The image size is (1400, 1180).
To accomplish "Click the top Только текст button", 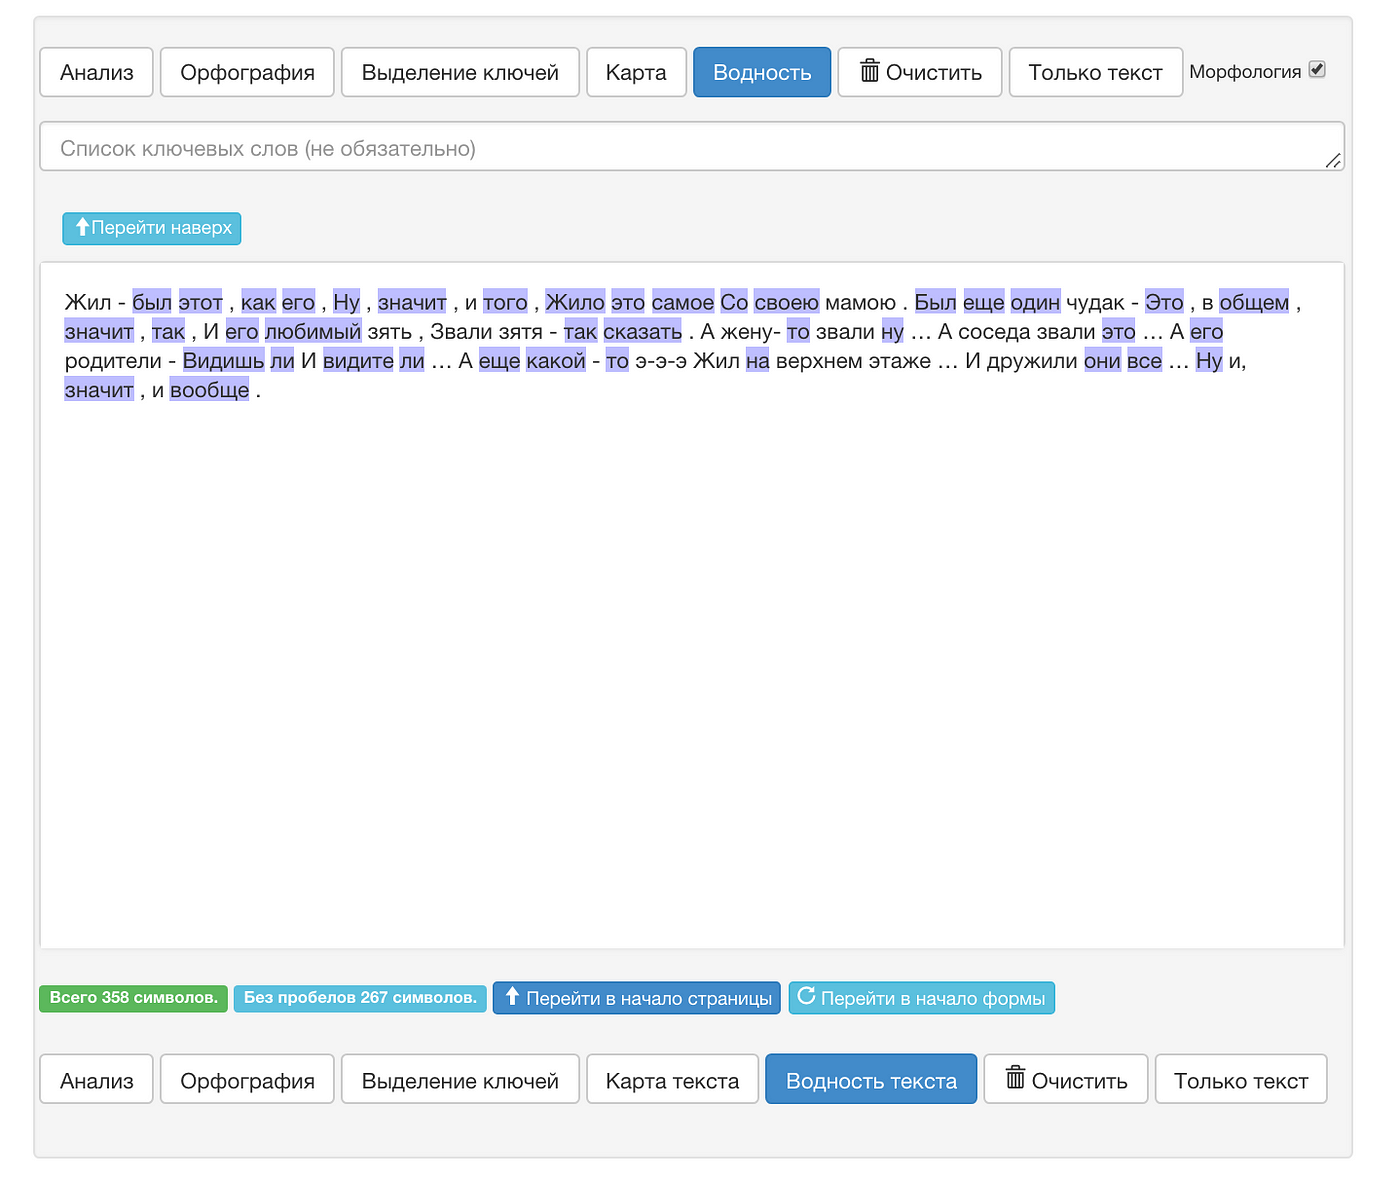I will 1096,72.
